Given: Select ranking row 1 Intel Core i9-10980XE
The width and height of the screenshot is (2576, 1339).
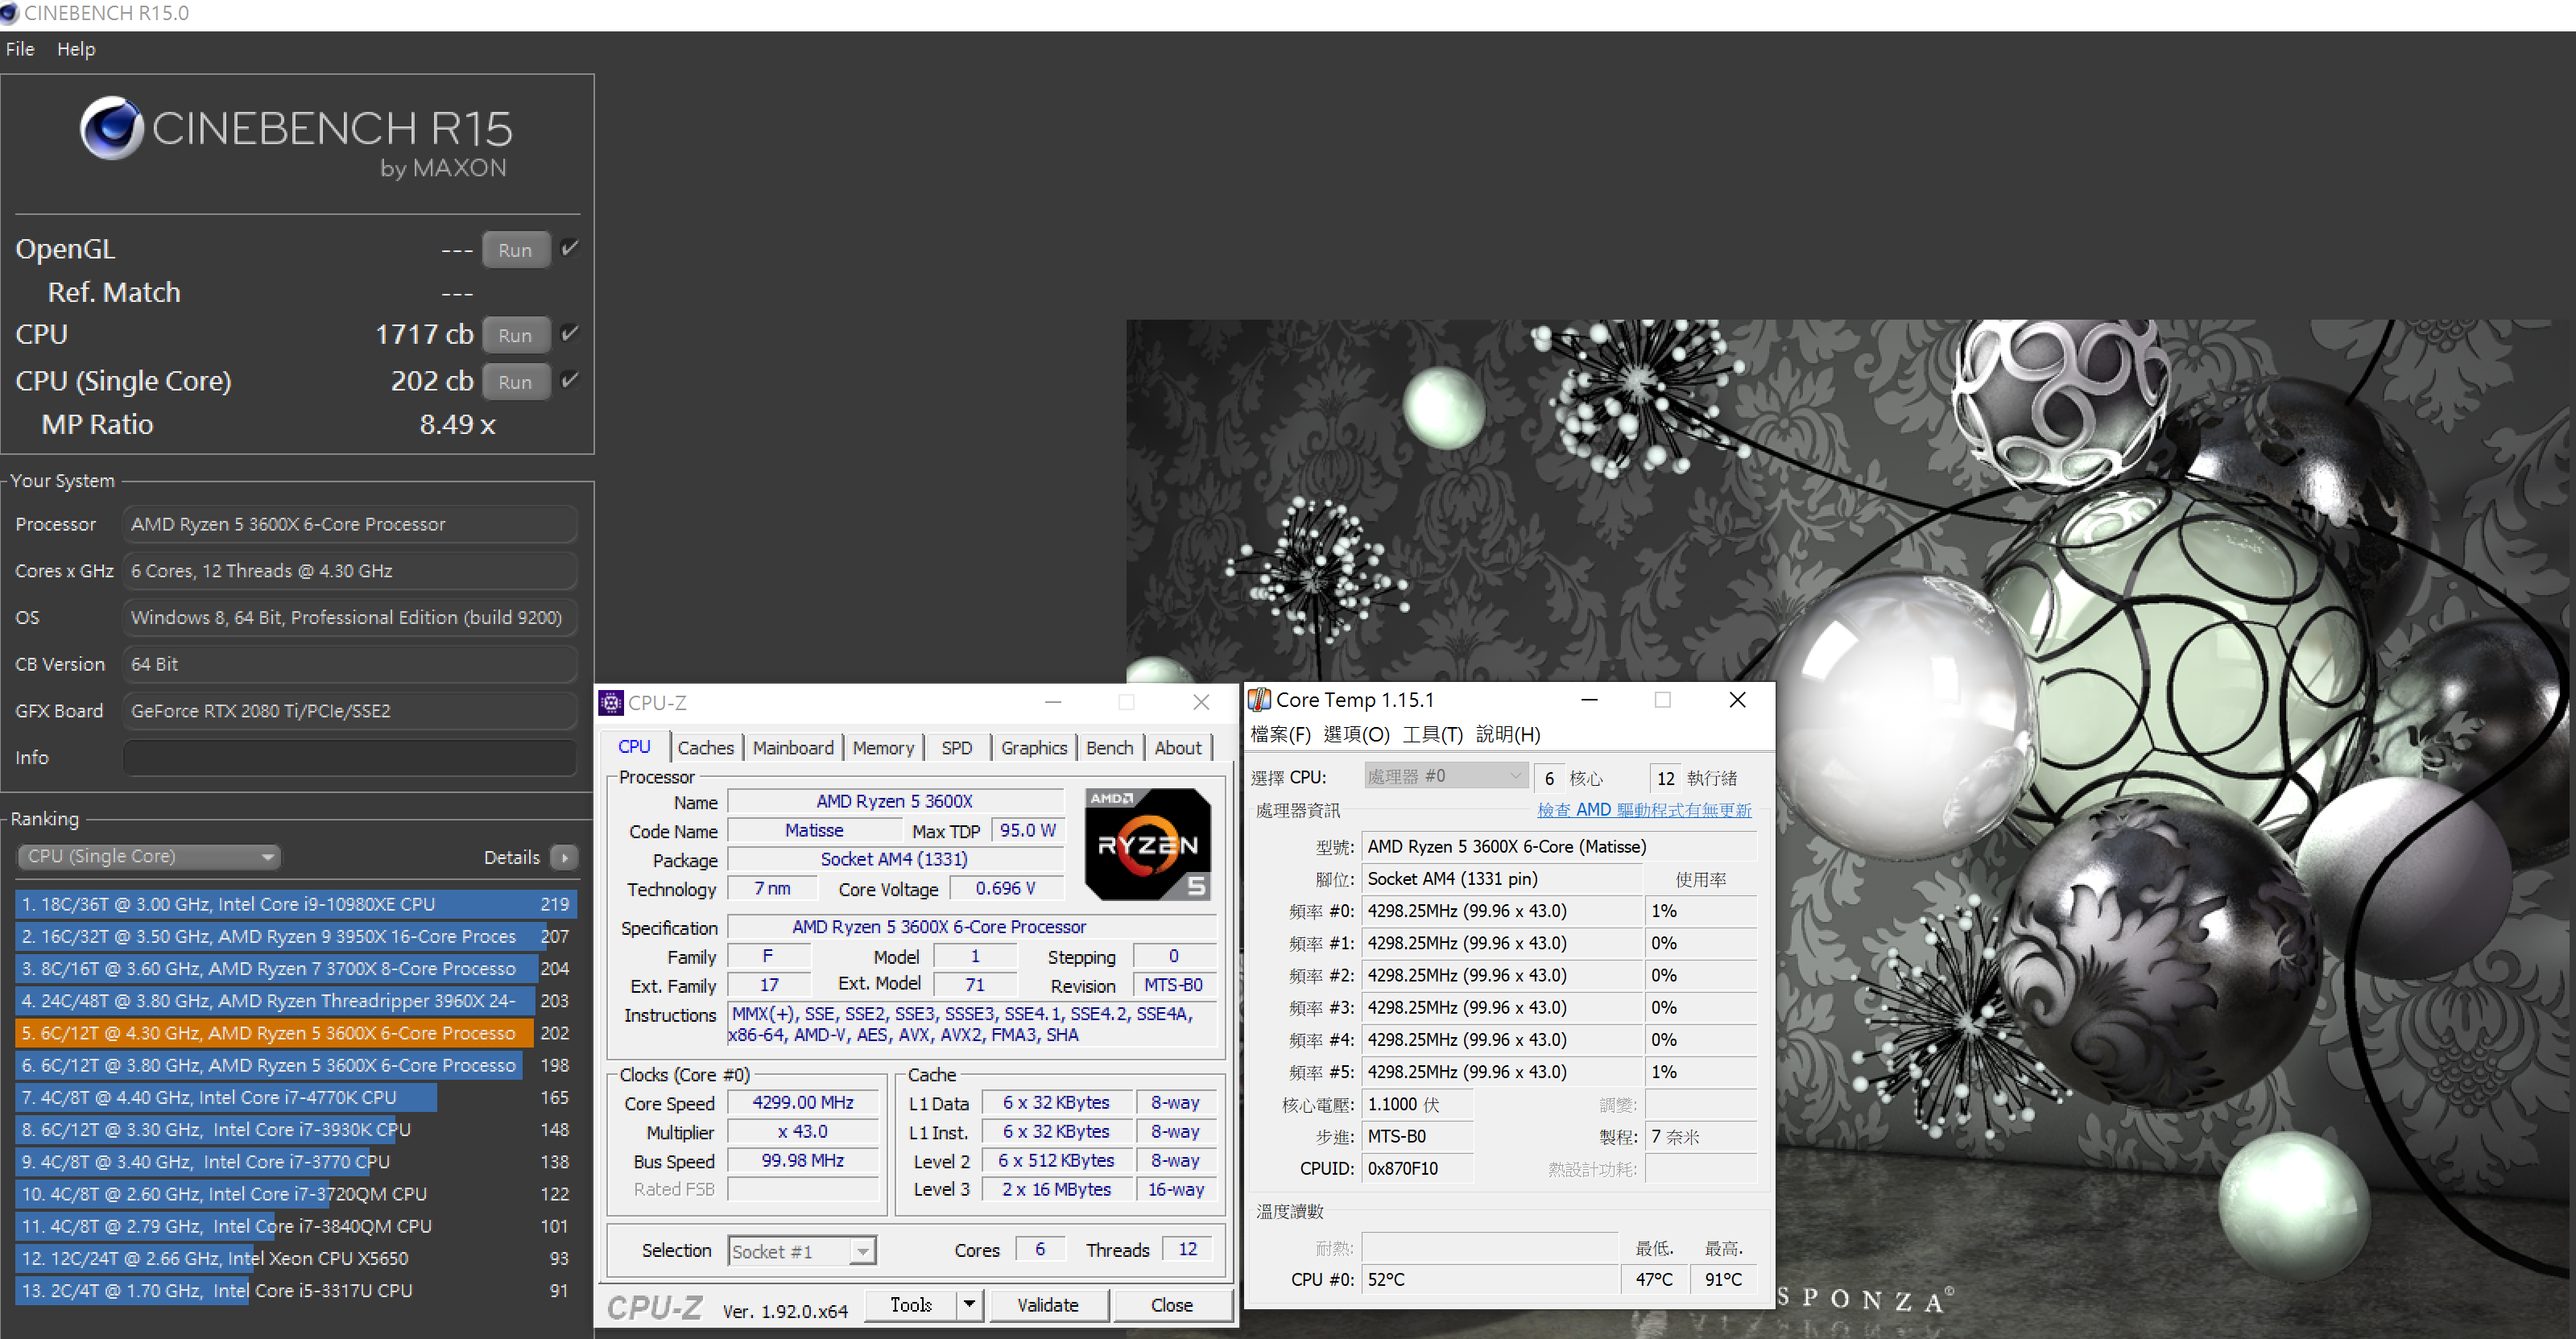Looking at the screenshot, I should 296,904.
